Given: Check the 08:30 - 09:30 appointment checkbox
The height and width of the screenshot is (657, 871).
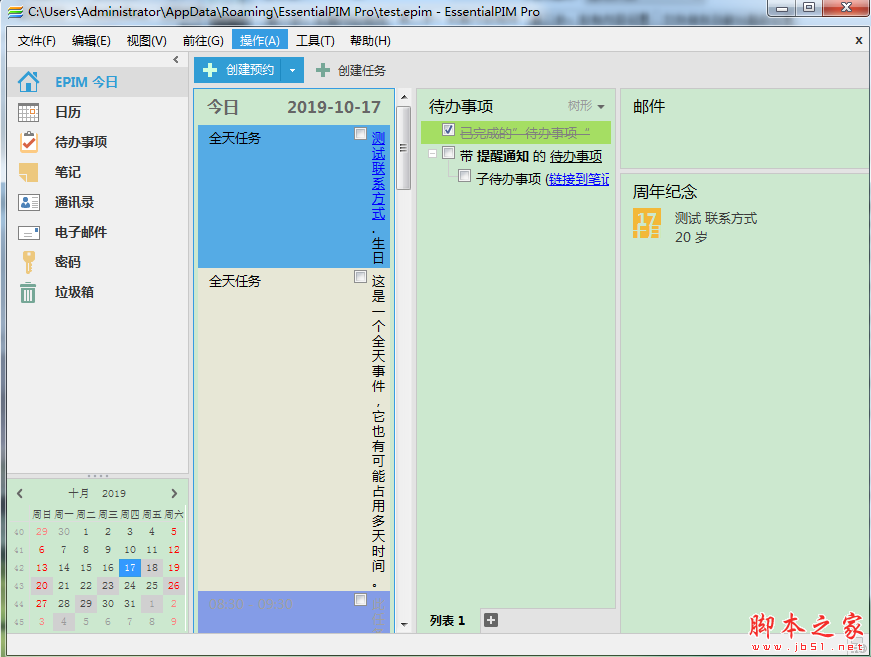Looking at the screenshot, I should click(361, 599).
